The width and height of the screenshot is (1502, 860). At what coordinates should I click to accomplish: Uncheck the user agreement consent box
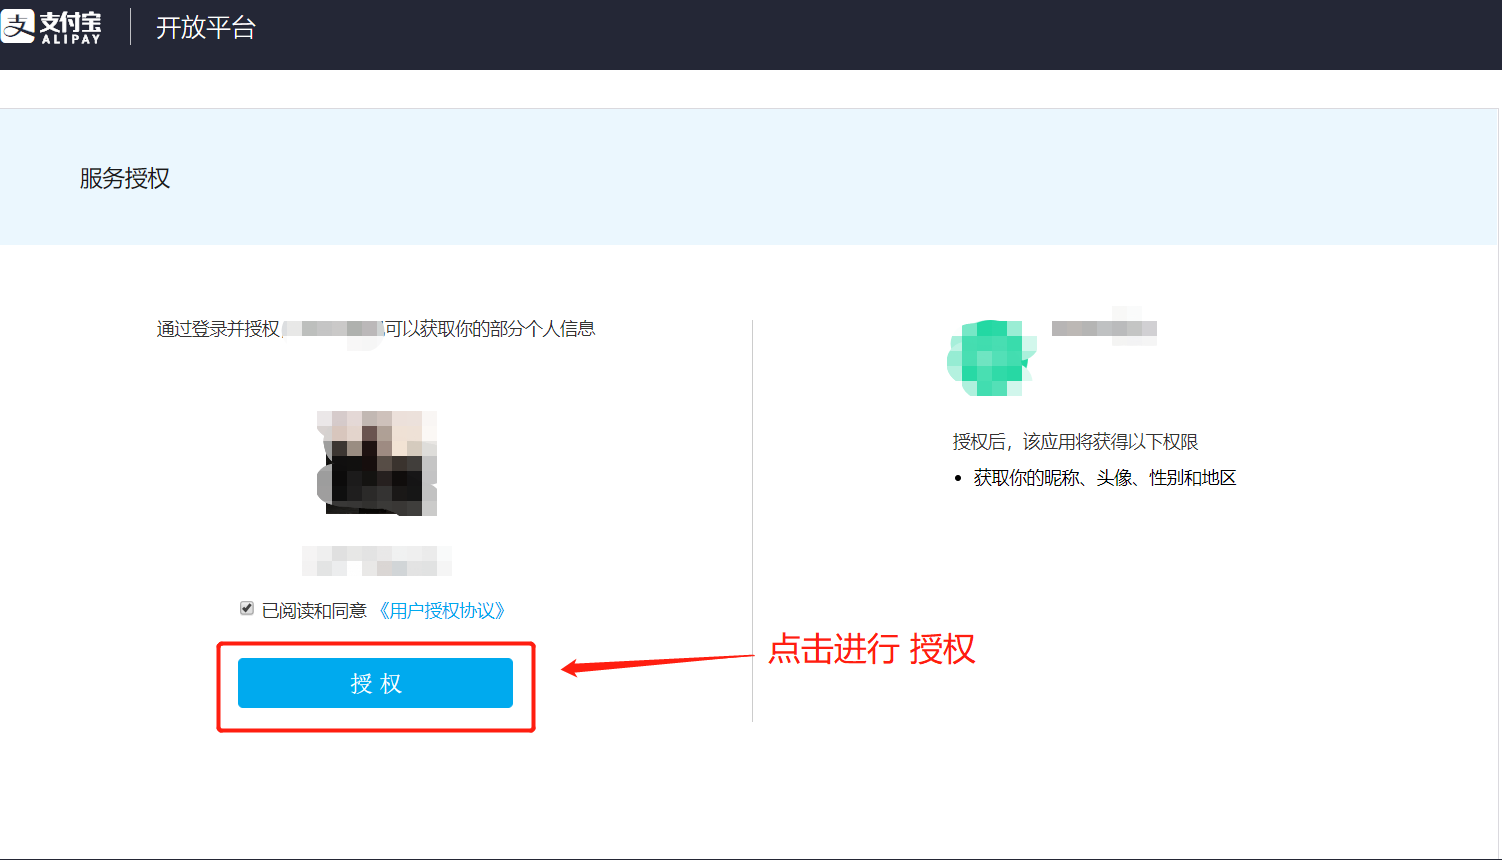246,607
